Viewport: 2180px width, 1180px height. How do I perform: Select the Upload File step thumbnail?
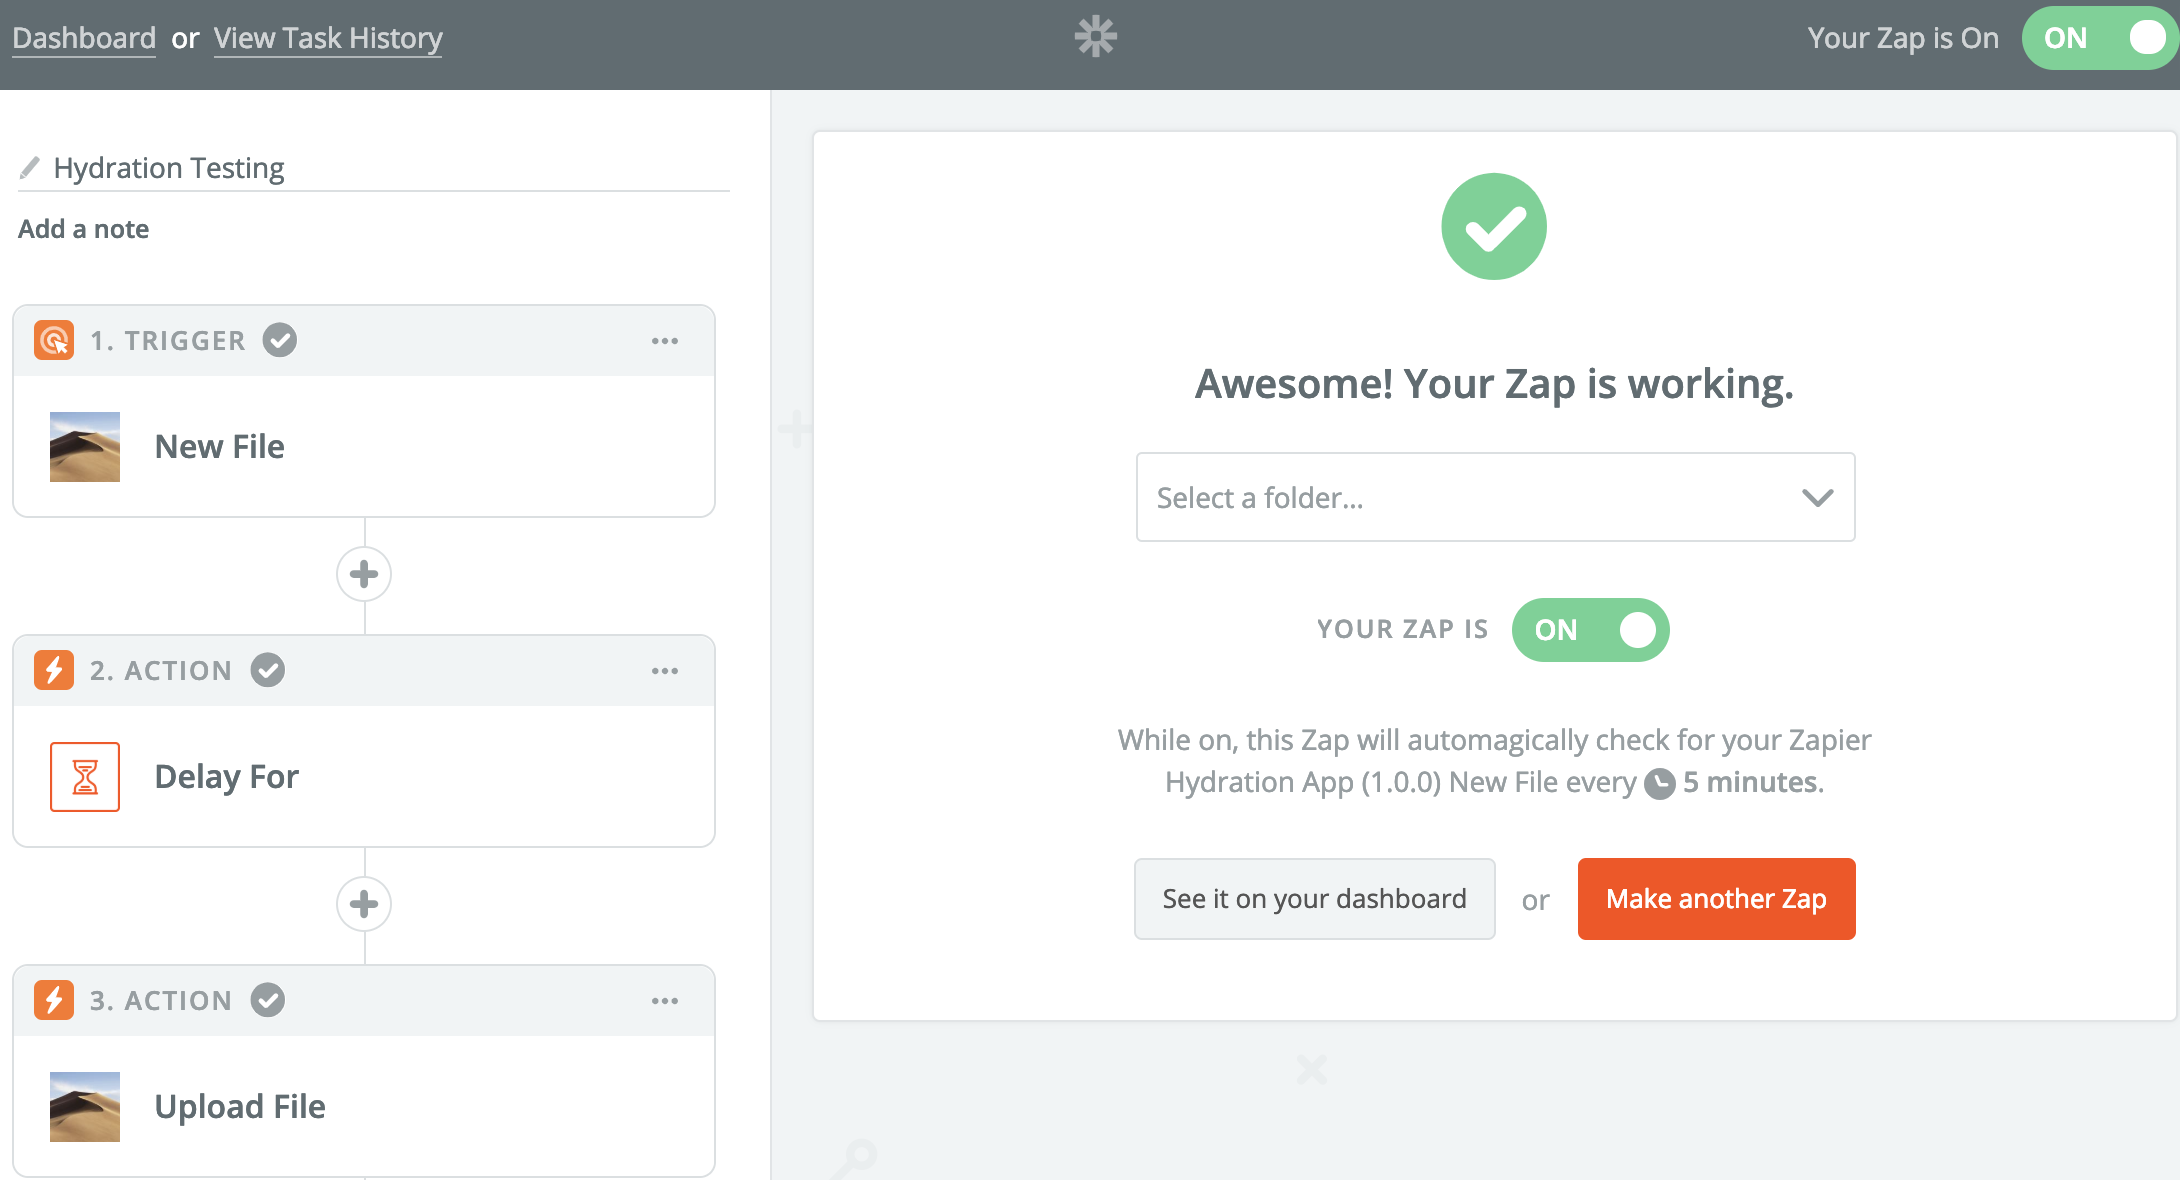click(x=85, y=1106)
